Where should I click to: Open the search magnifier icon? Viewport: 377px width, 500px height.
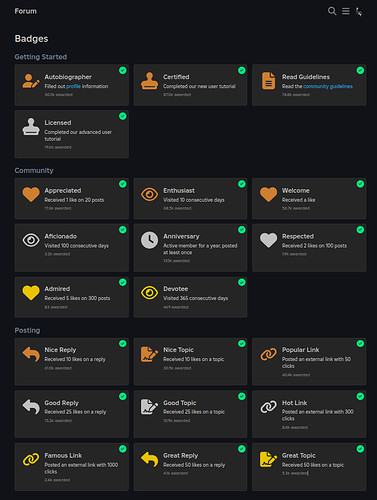pyautogui.click(x=332, y=11)
